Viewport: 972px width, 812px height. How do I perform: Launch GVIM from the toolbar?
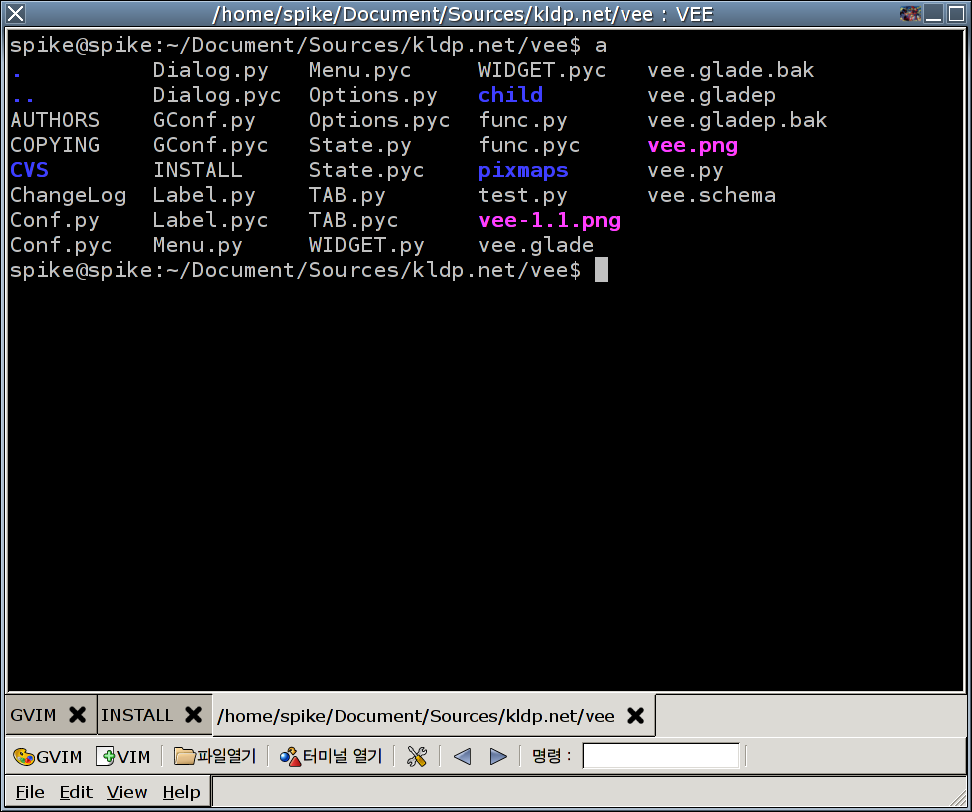pos(47,756)
